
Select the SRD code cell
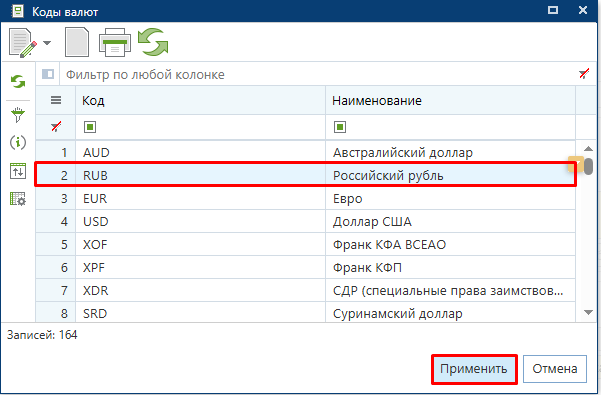click(x=200, y=313)
